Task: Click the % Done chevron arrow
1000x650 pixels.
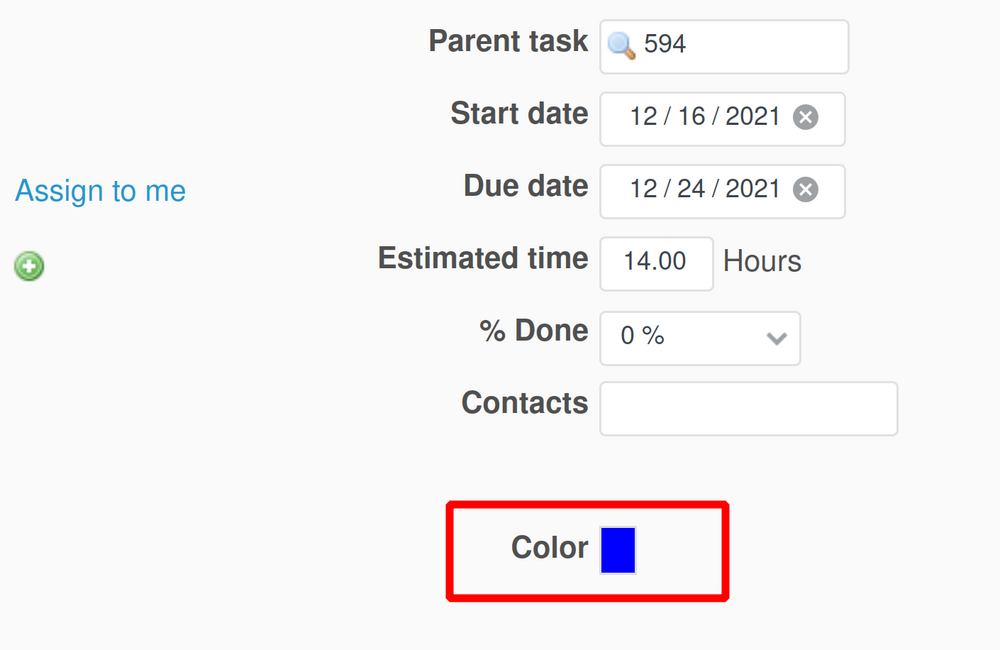Action: click(776, 339)
